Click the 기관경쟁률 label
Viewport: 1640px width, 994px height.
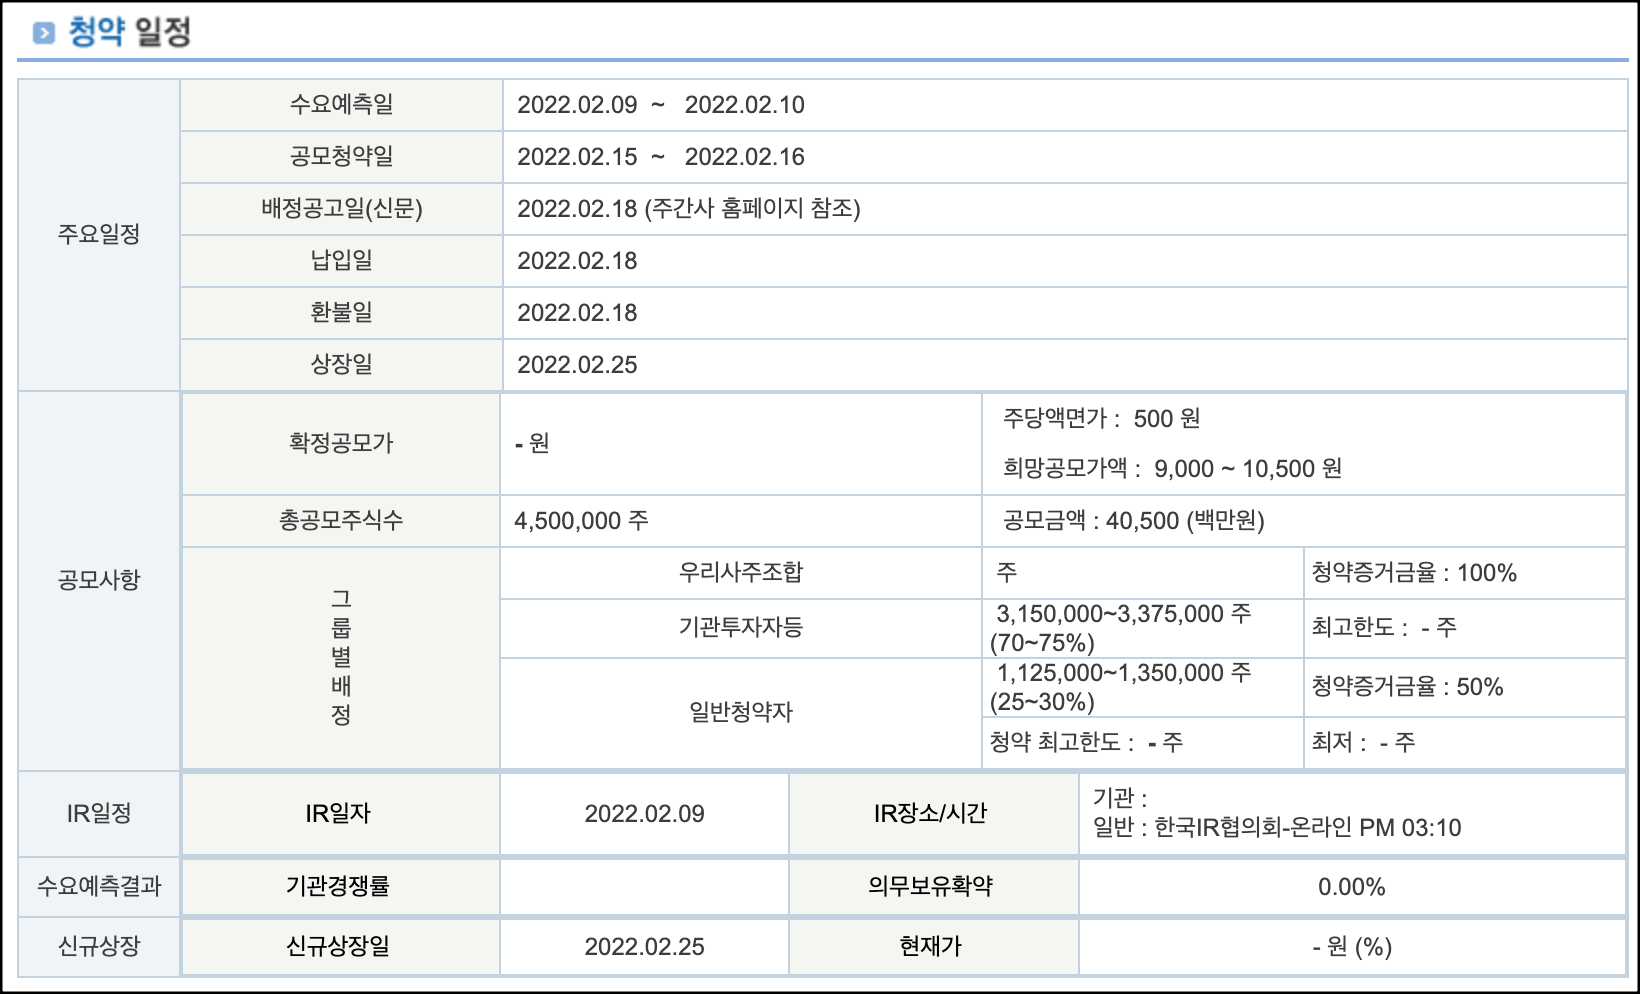(341, 886)
